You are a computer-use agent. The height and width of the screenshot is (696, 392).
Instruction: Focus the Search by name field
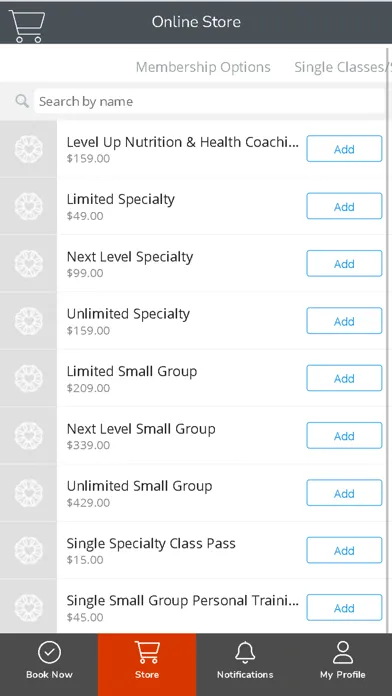tap(209, 101)
